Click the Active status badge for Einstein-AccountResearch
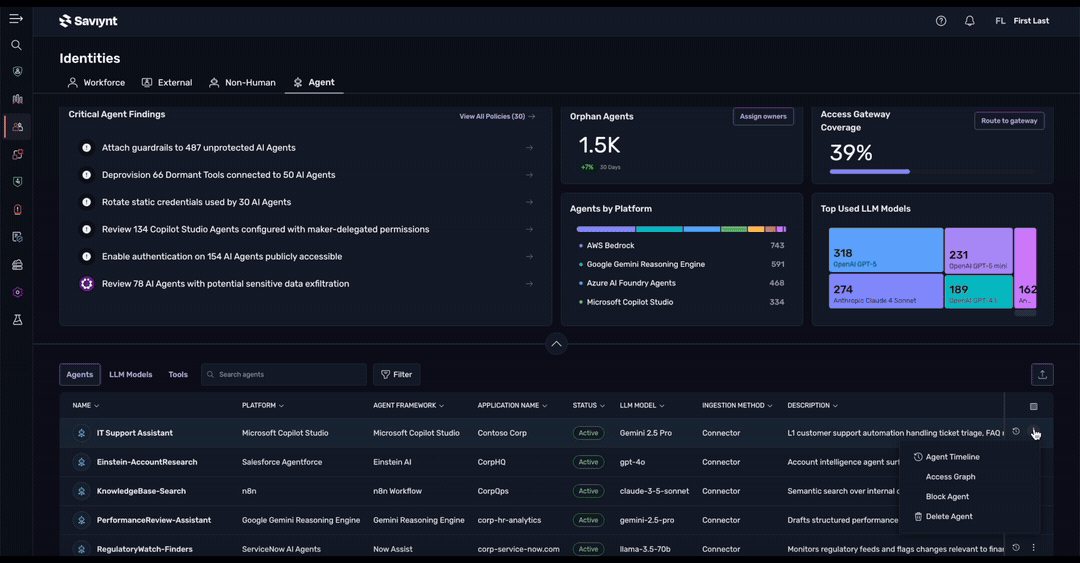The image size is (1080, 563). pos(588,462)
